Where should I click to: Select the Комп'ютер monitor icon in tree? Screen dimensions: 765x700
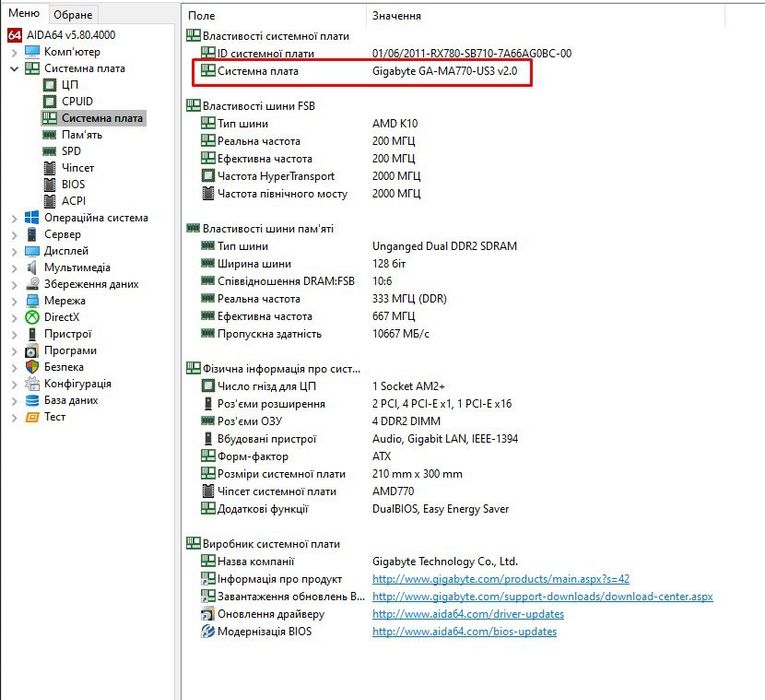[x=32, y=52]
